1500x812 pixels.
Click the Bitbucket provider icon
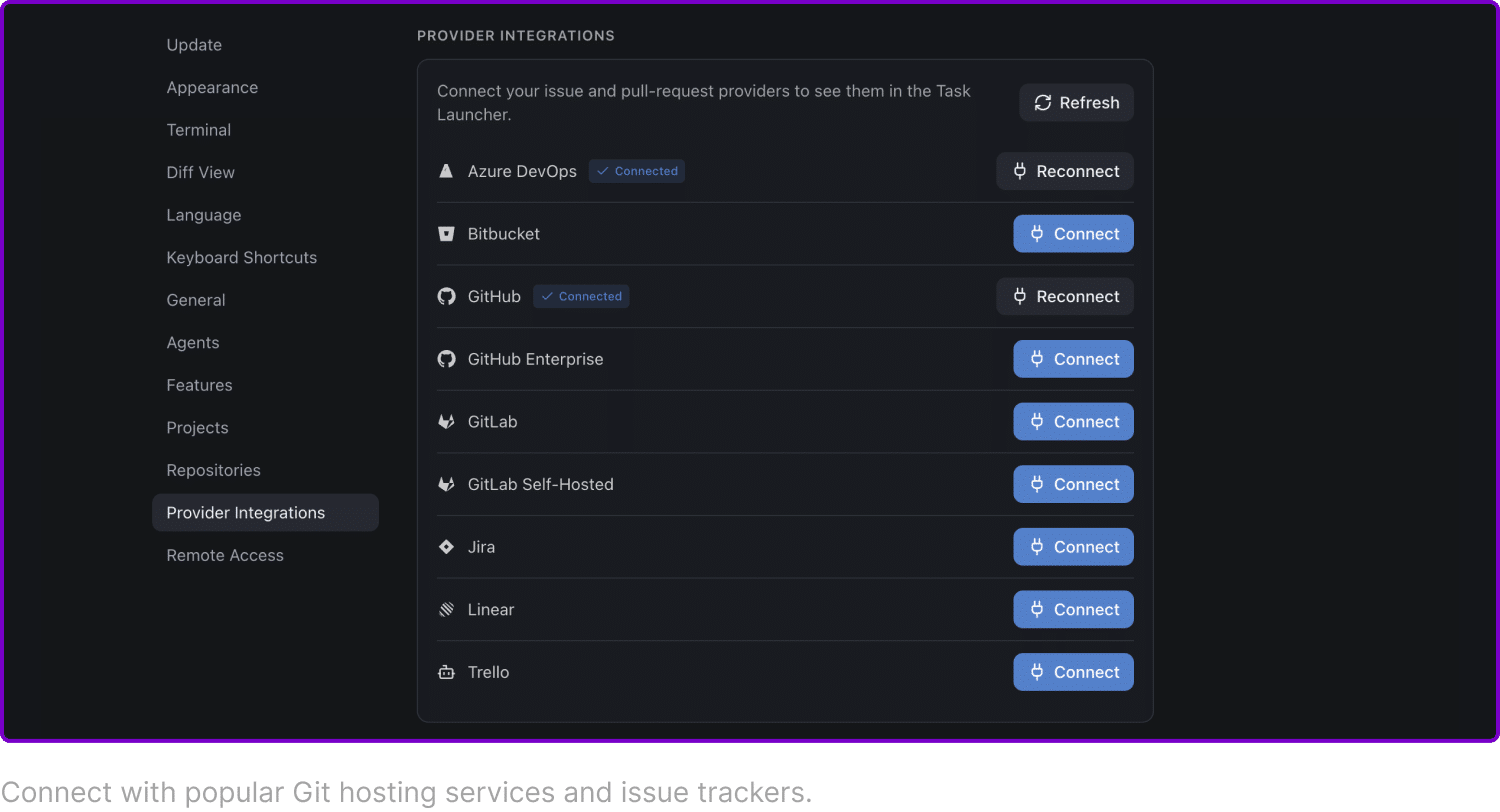click(446, 234)
